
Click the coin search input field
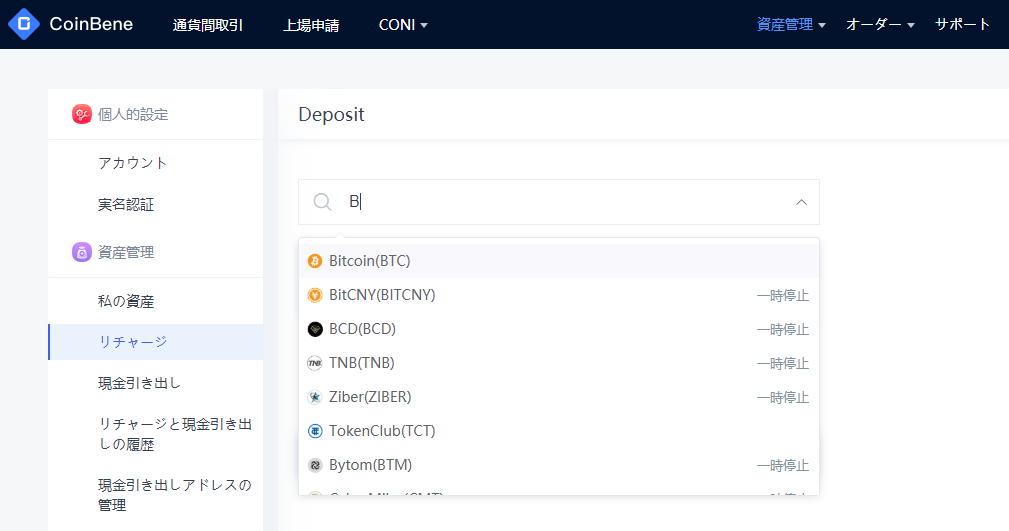(x=559, y=202)
